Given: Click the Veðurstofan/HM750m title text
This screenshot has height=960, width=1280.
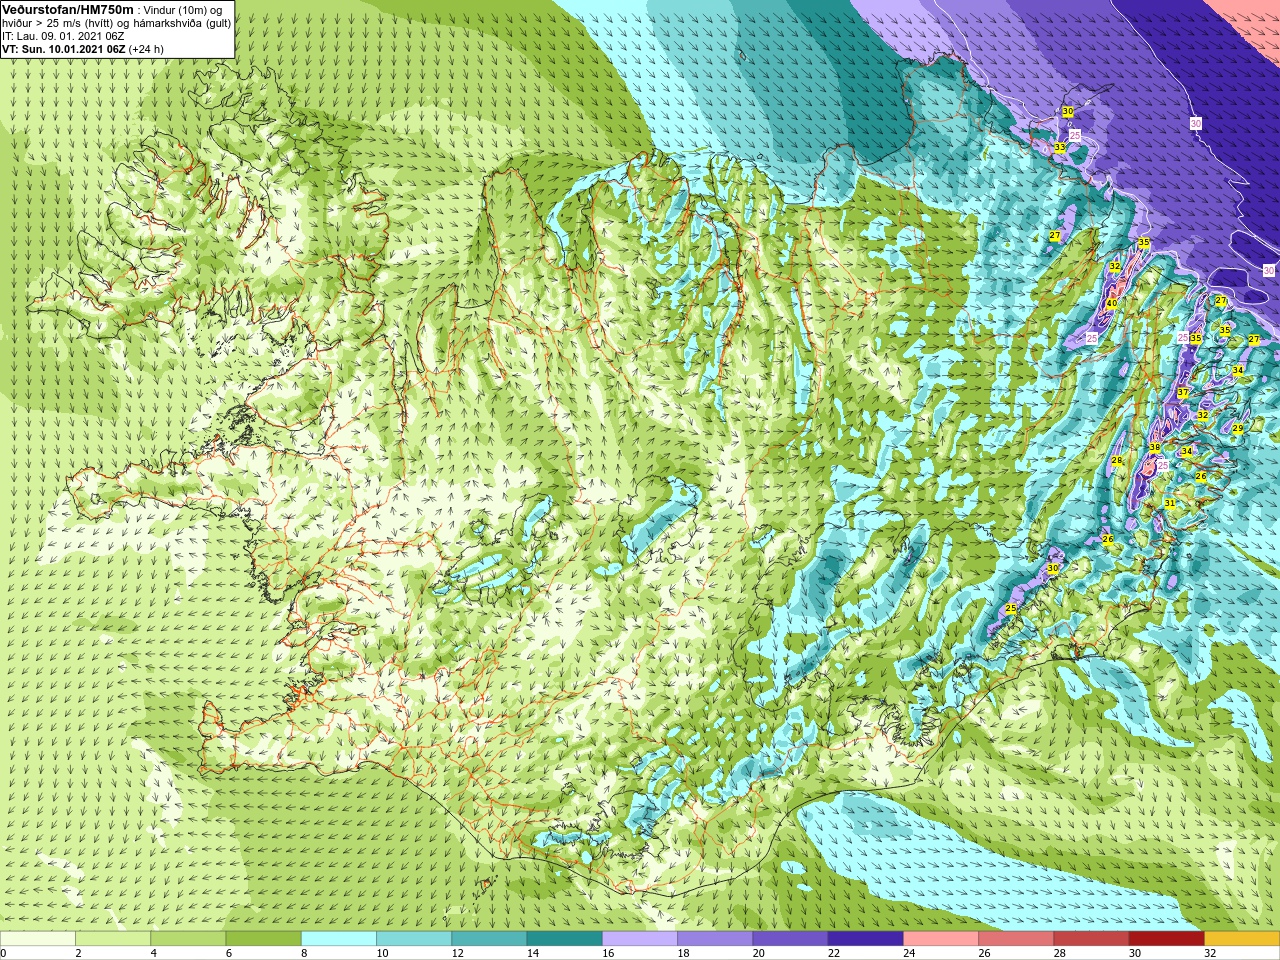Looking at the screenshot, I should pyautogui.click(x=68, y=9).
